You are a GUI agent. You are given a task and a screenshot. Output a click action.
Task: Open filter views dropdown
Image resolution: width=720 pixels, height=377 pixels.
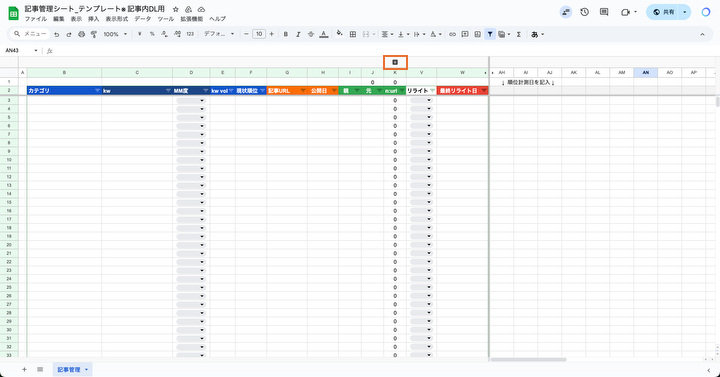[x=504, y=34]
